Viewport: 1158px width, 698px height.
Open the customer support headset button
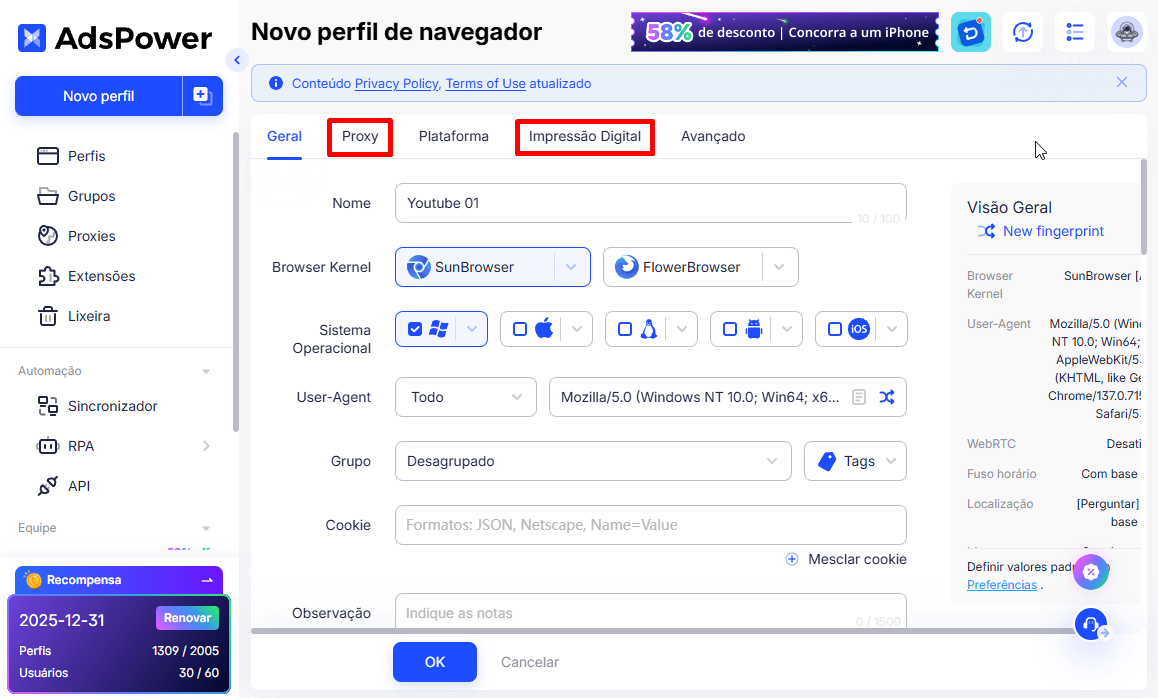[1091, 624]
